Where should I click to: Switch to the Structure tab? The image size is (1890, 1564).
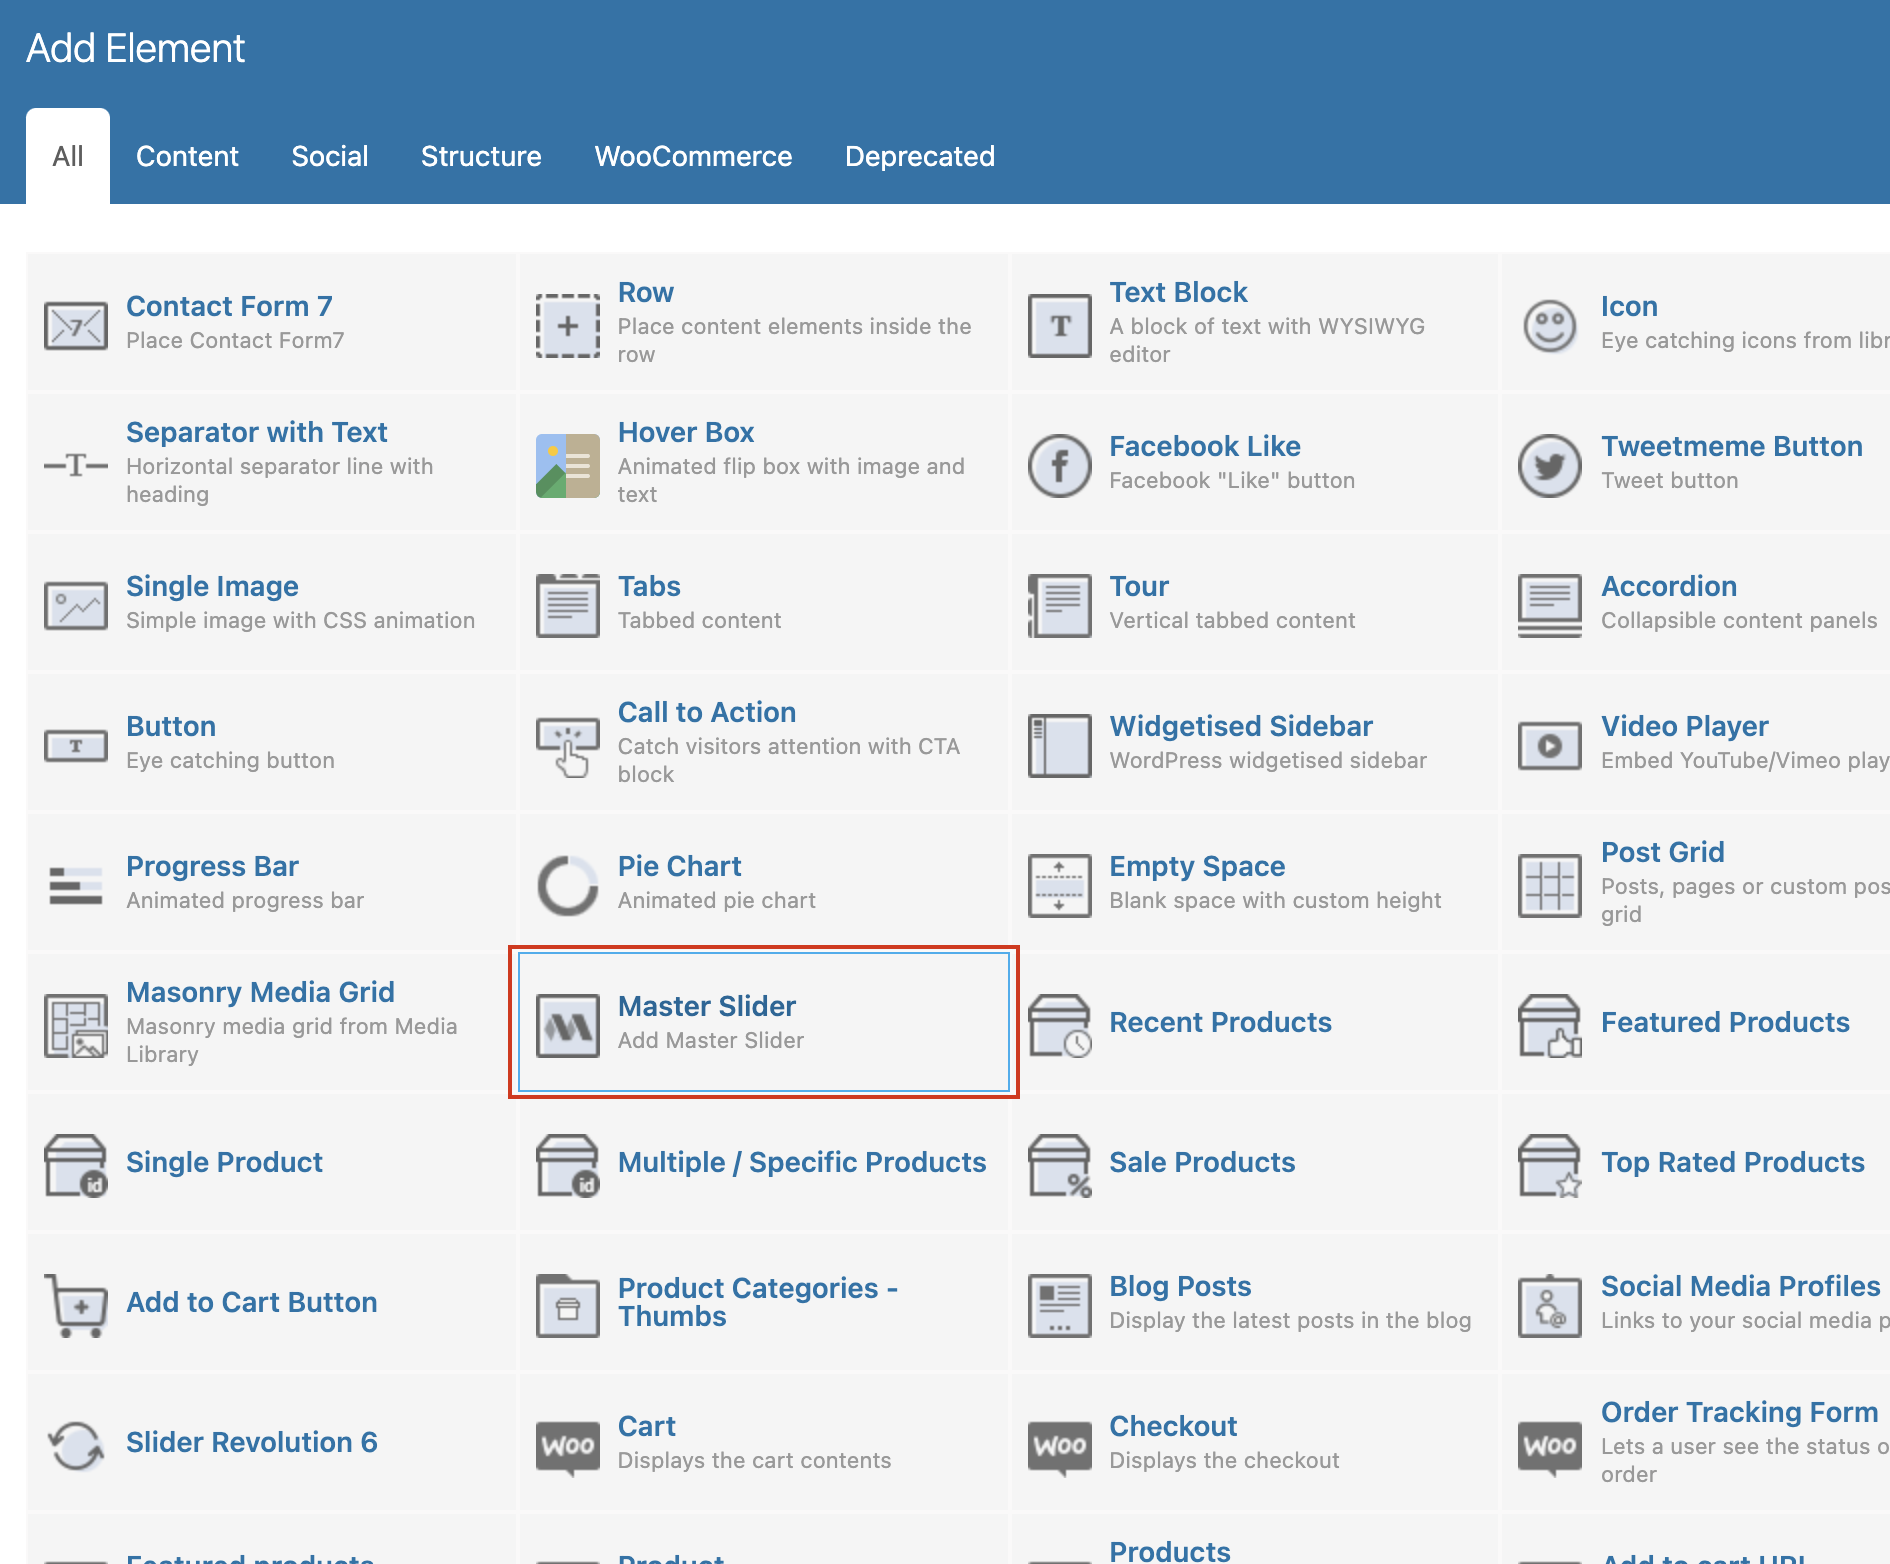tap(481, 156)
